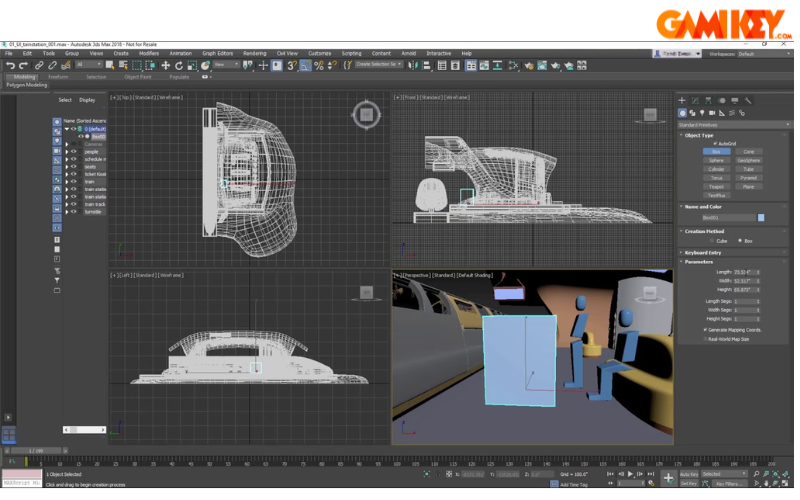Click the Mirror tool icon
This screenshot has width=800, height=500.
point(413,65)
